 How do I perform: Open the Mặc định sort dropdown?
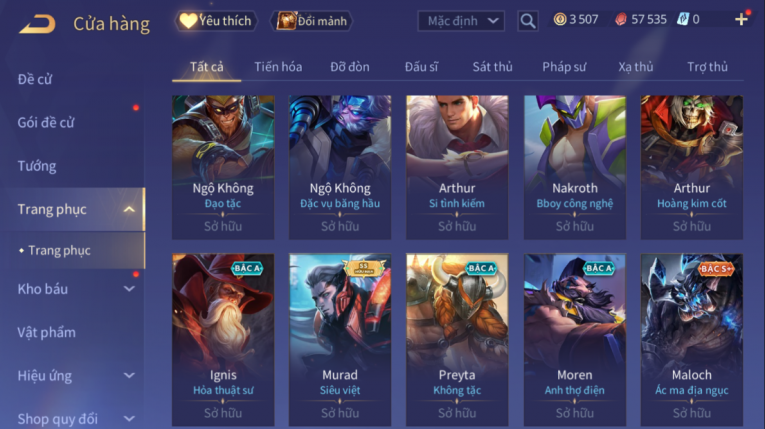pyautogui.click(x=461, y=21)
